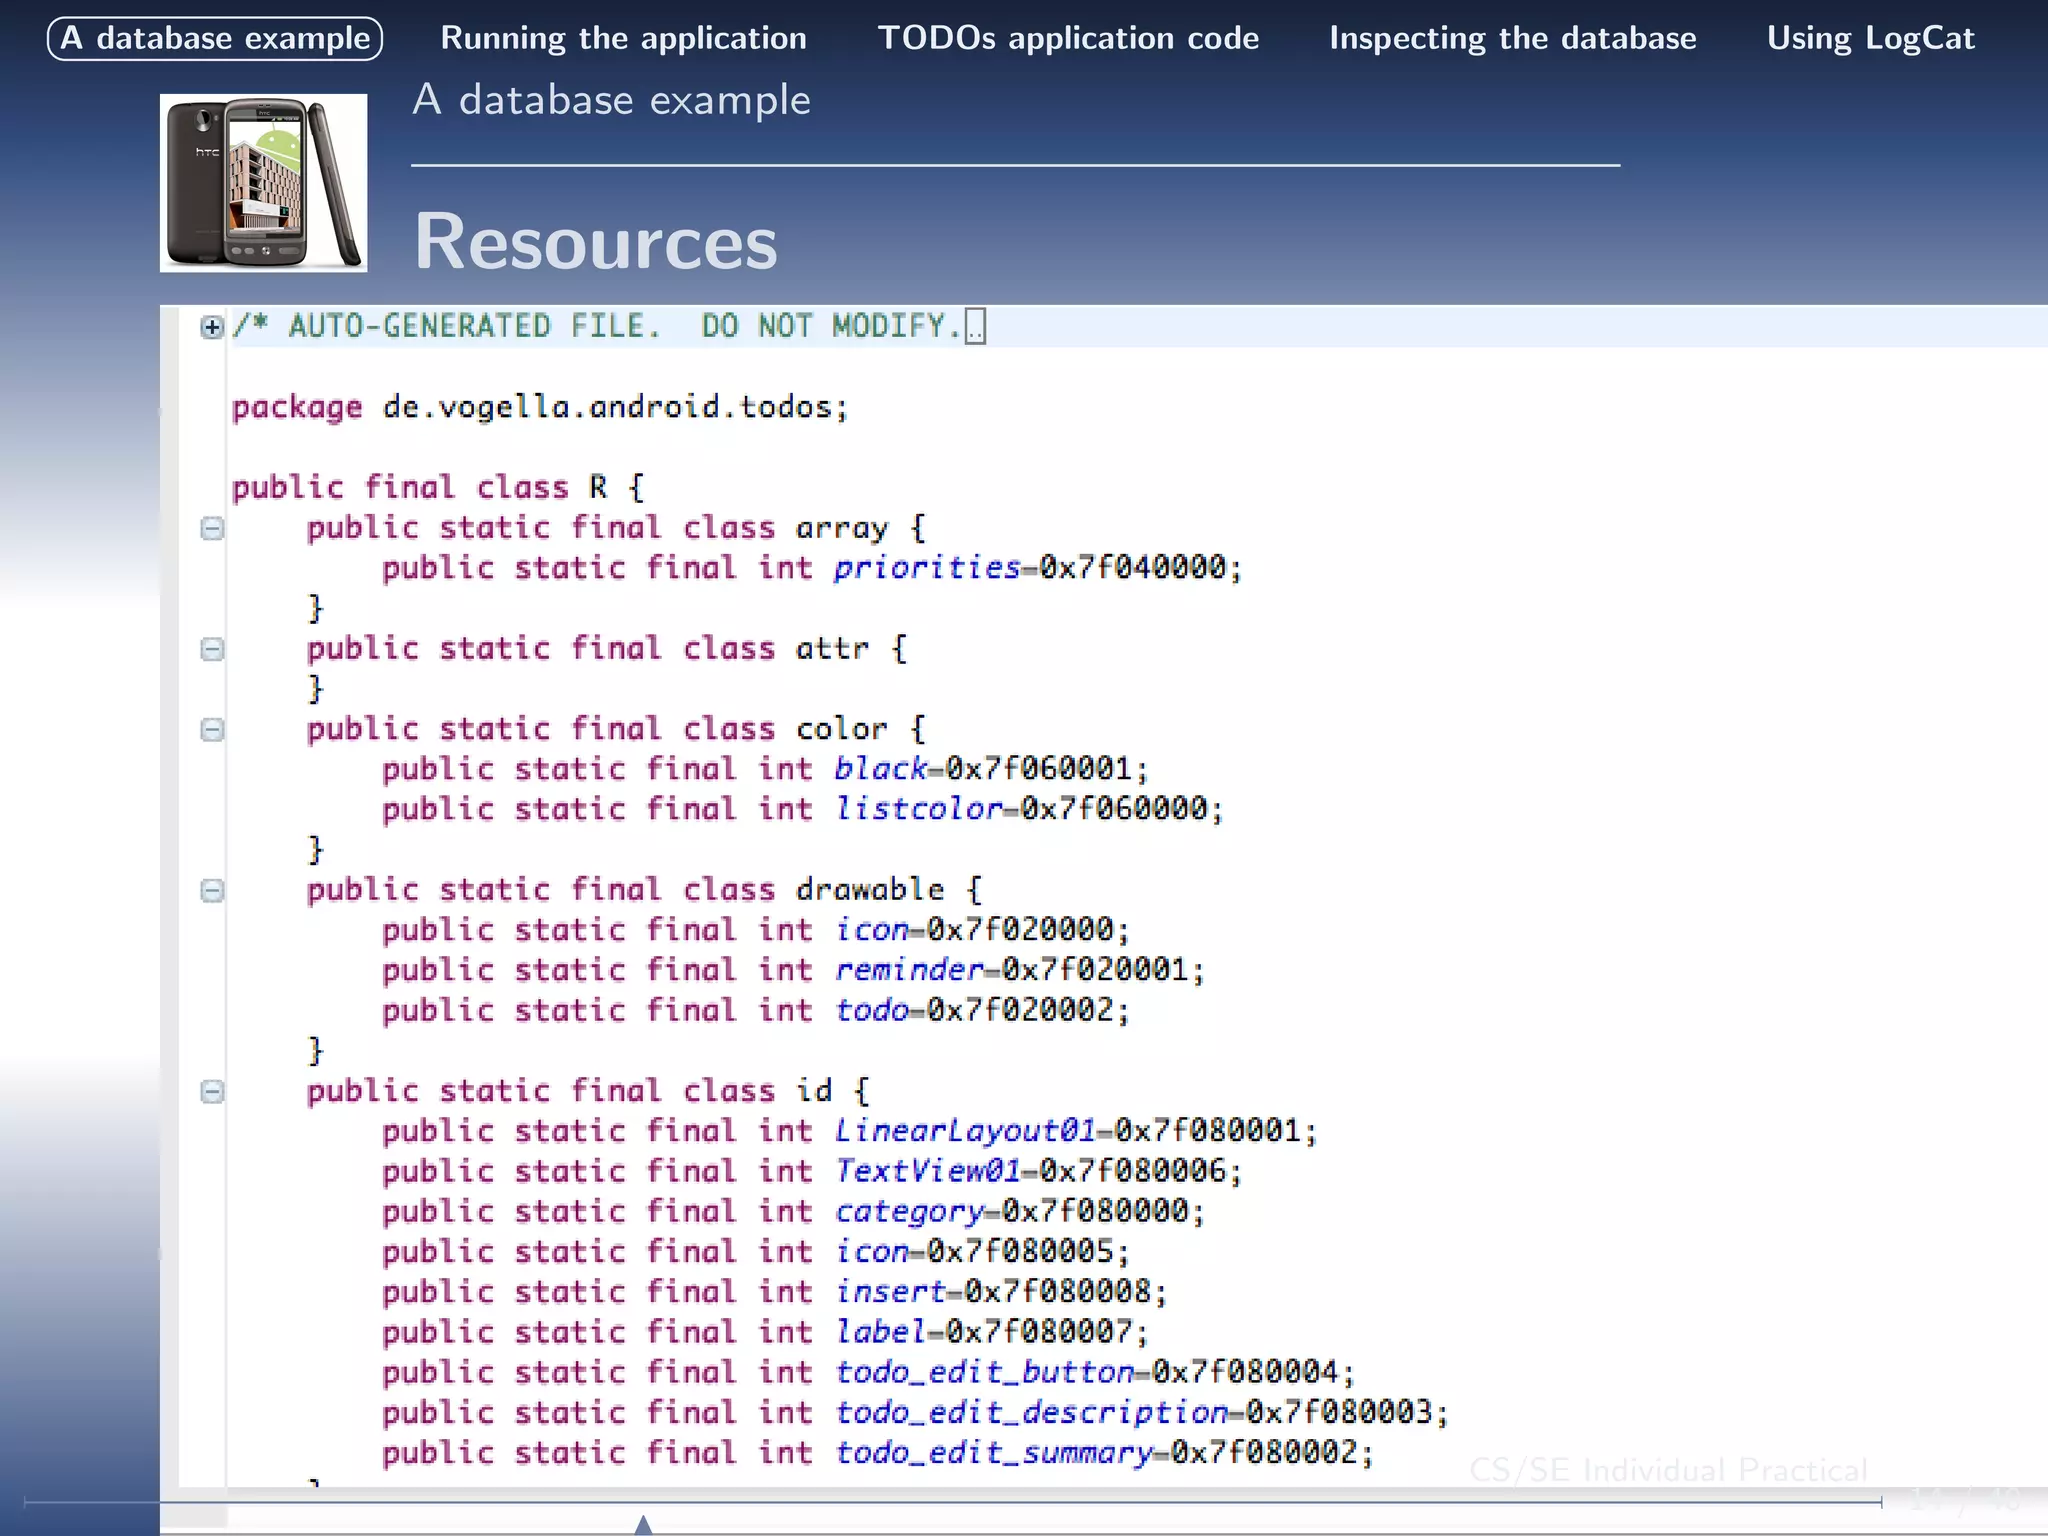This screenshot has width=2048, height=1536.
Task: Click the package de.vogella.android.todos line
Action: [x=540, y=407]
